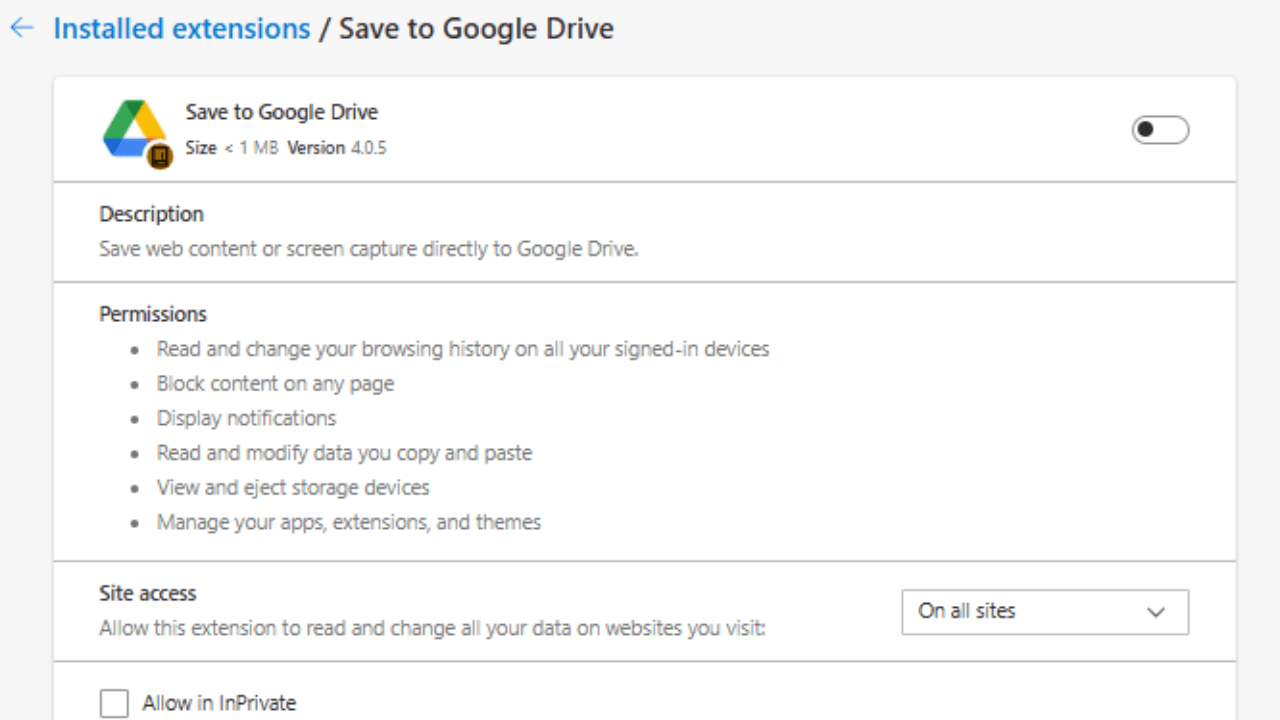Click the Permissions section heading
The width and height of the screenshot is (1280, 720).
(153, 314)
